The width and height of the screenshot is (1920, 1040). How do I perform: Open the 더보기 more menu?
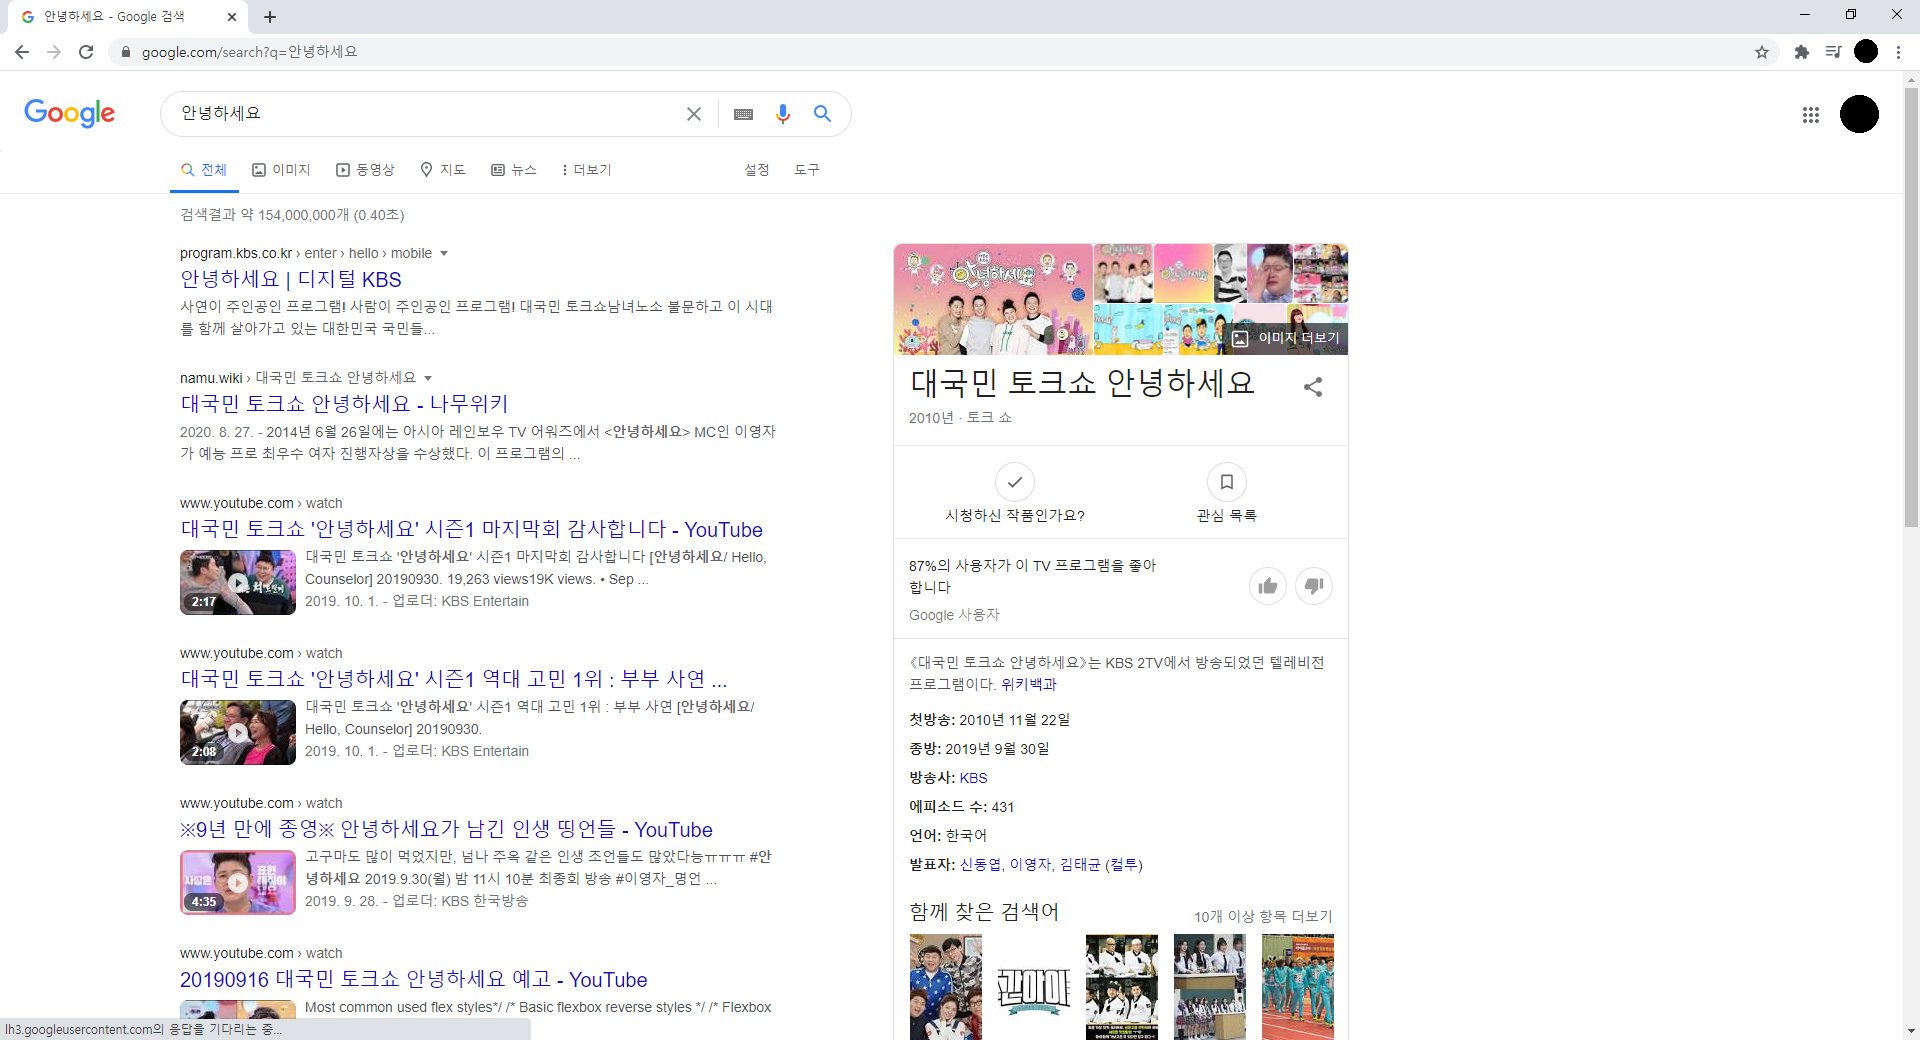586,170
